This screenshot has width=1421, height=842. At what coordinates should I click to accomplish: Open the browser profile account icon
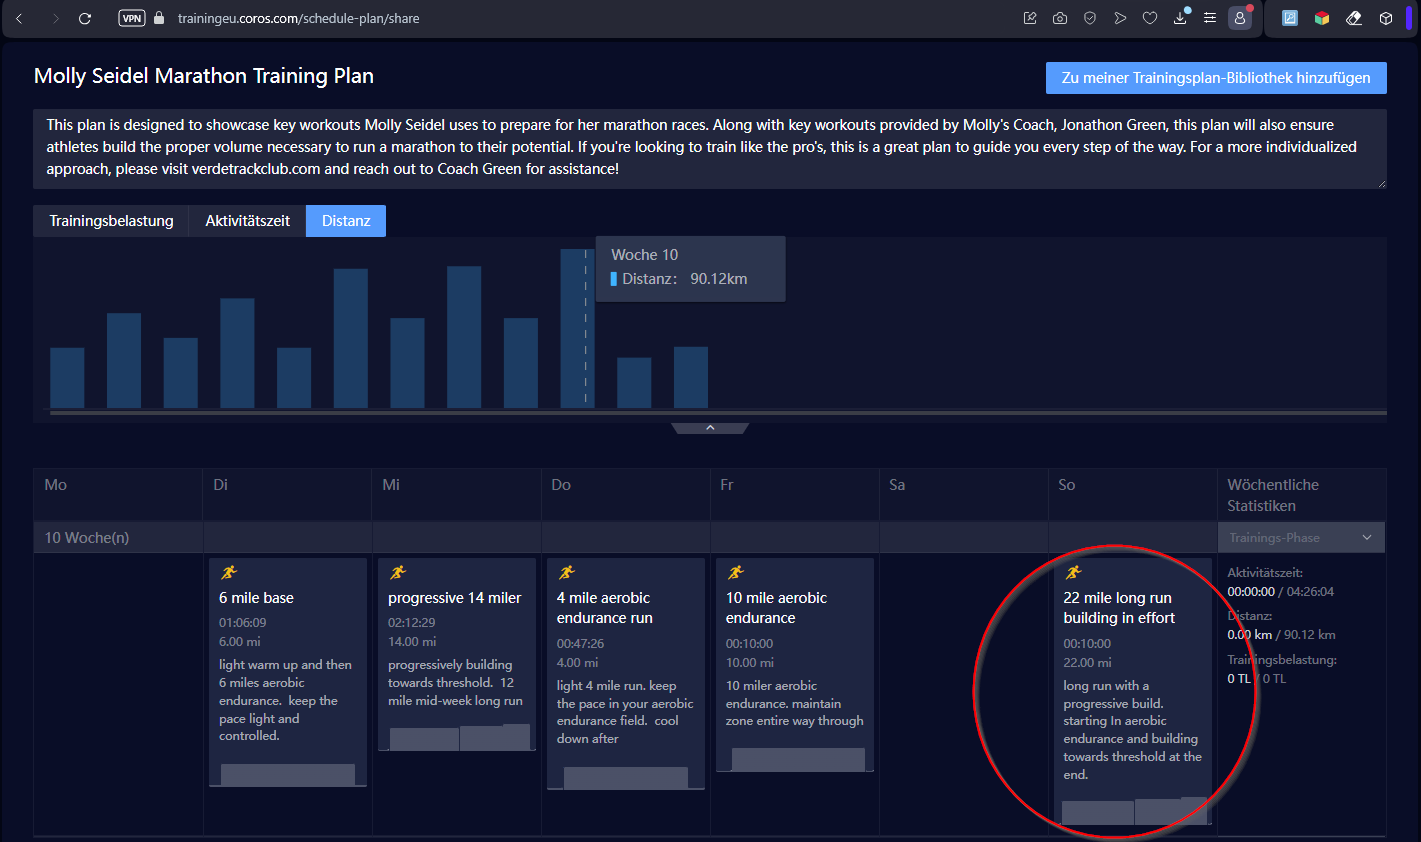1240,18
